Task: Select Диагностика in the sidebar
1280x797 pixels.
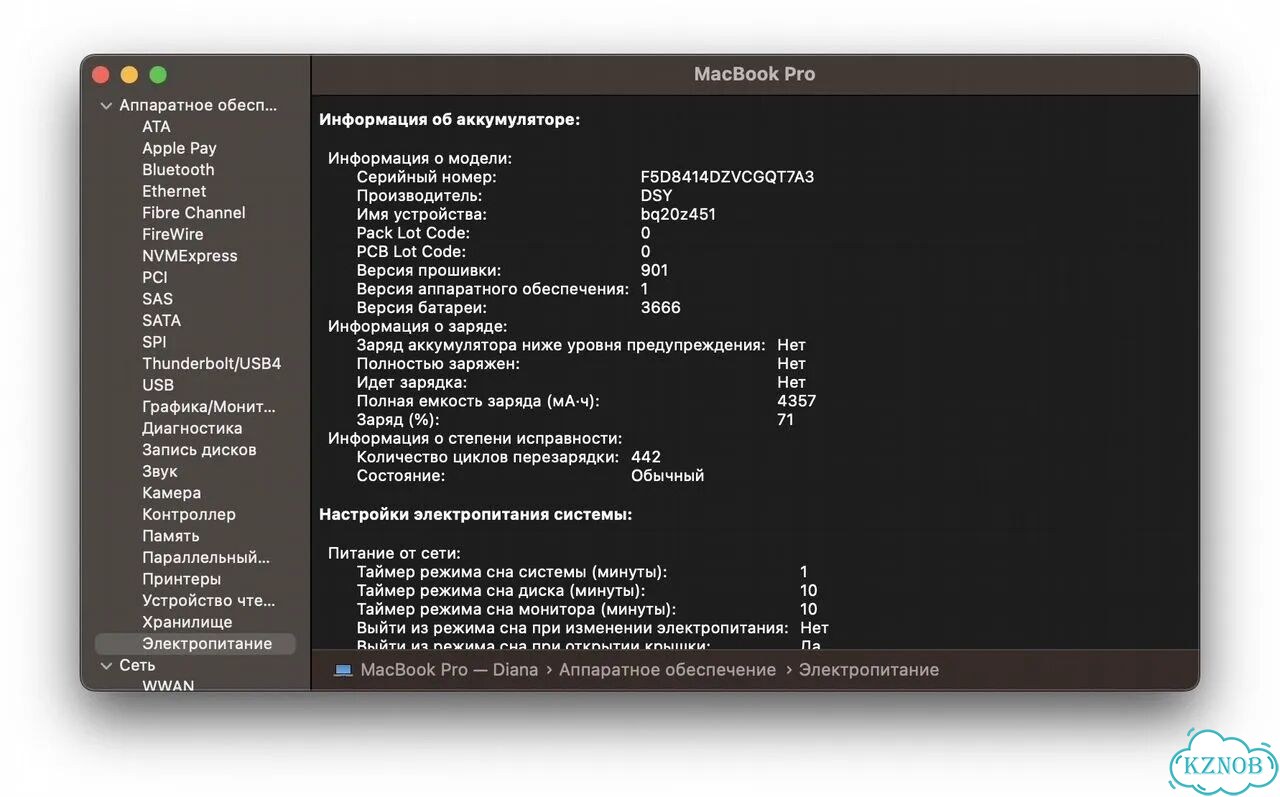Action: point(192,428)
